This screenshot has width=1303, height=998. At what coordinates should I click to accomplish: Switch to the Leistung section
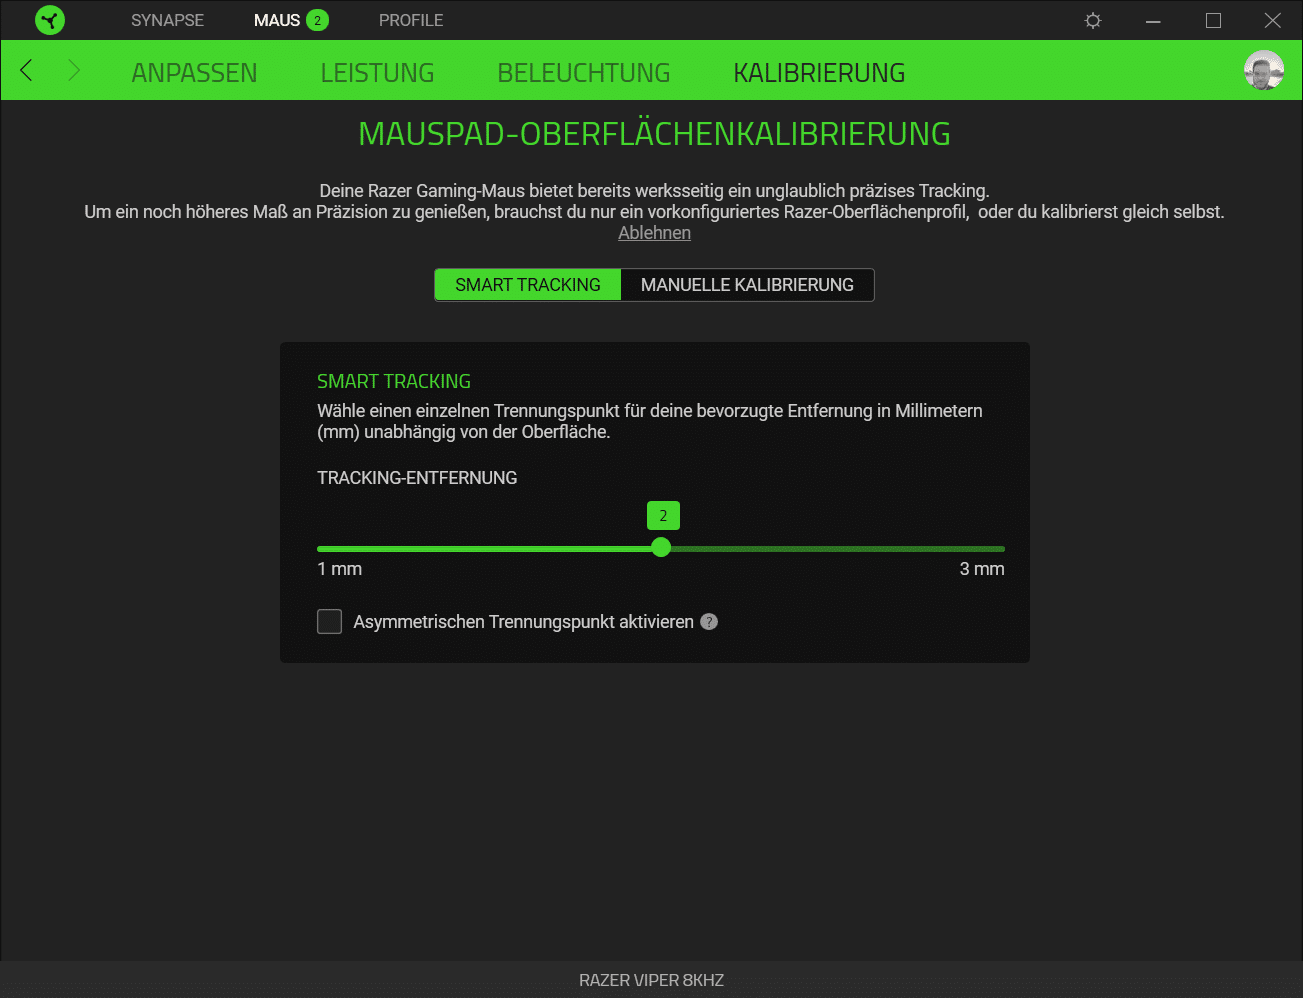(377, 73)
